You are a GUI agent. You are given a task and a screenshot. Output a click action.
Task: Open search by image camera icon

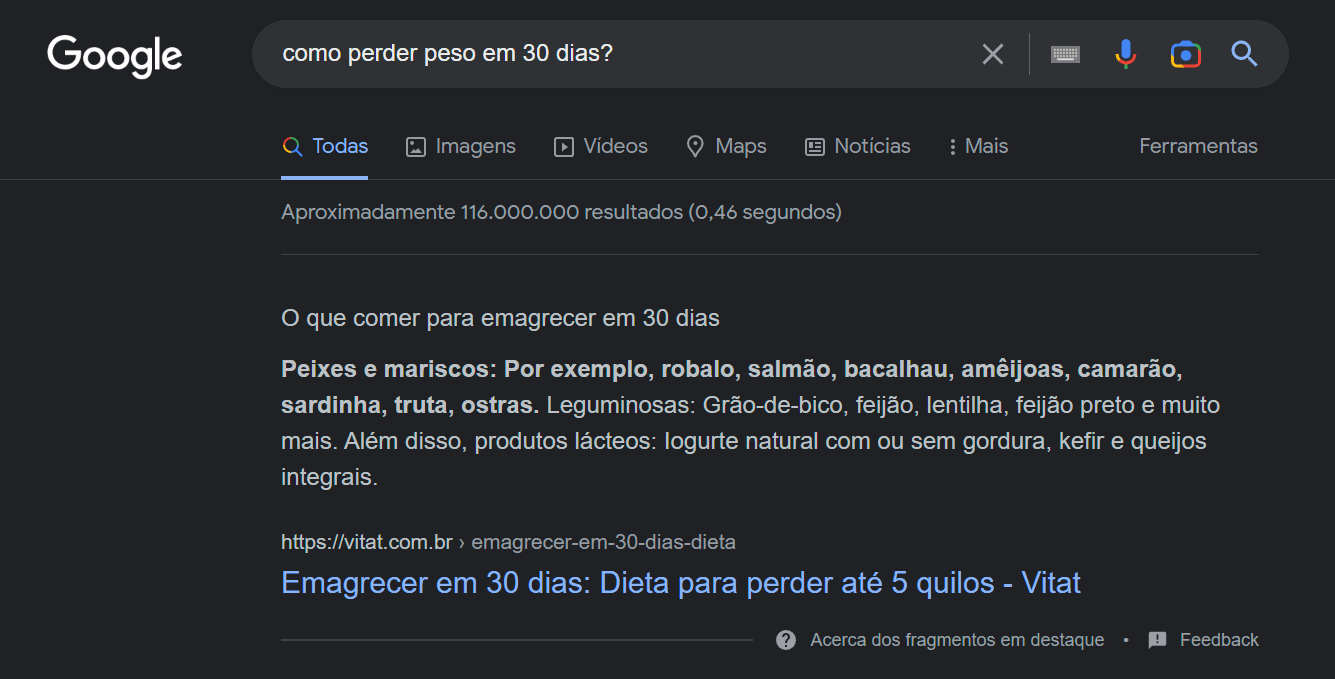[x=1186, y=54]
